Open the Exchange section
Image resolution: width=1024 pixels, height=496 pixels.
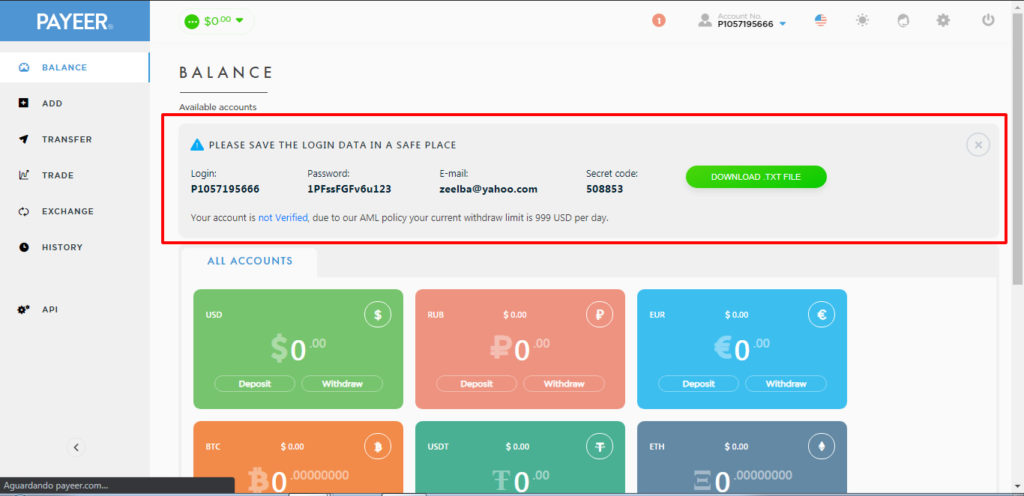click(x=74, y=211)
